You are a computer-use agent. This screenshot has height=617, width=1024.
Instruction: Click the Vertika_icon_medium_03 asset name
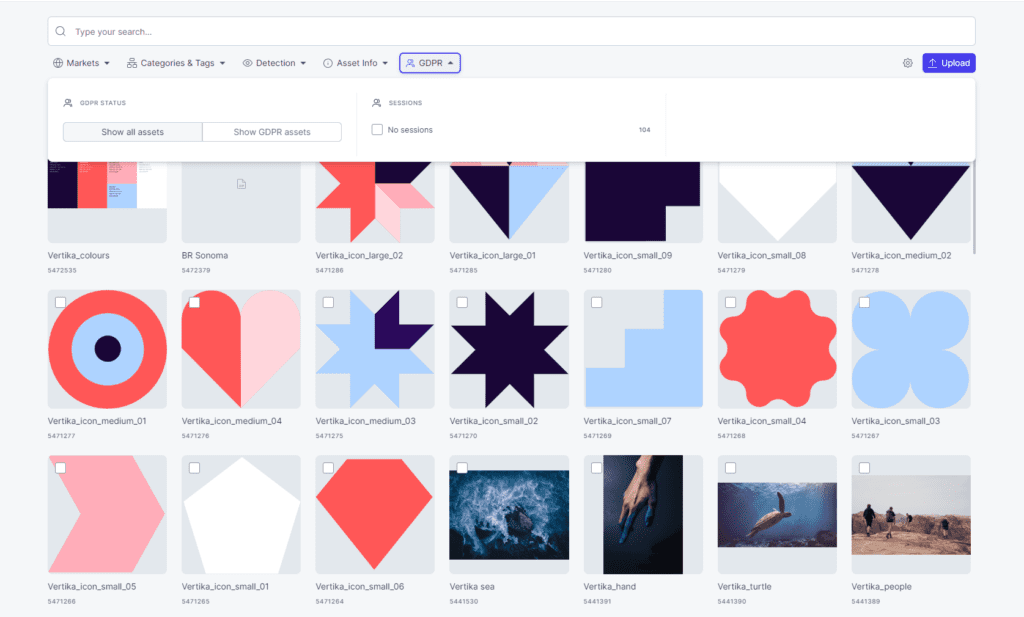365,421
